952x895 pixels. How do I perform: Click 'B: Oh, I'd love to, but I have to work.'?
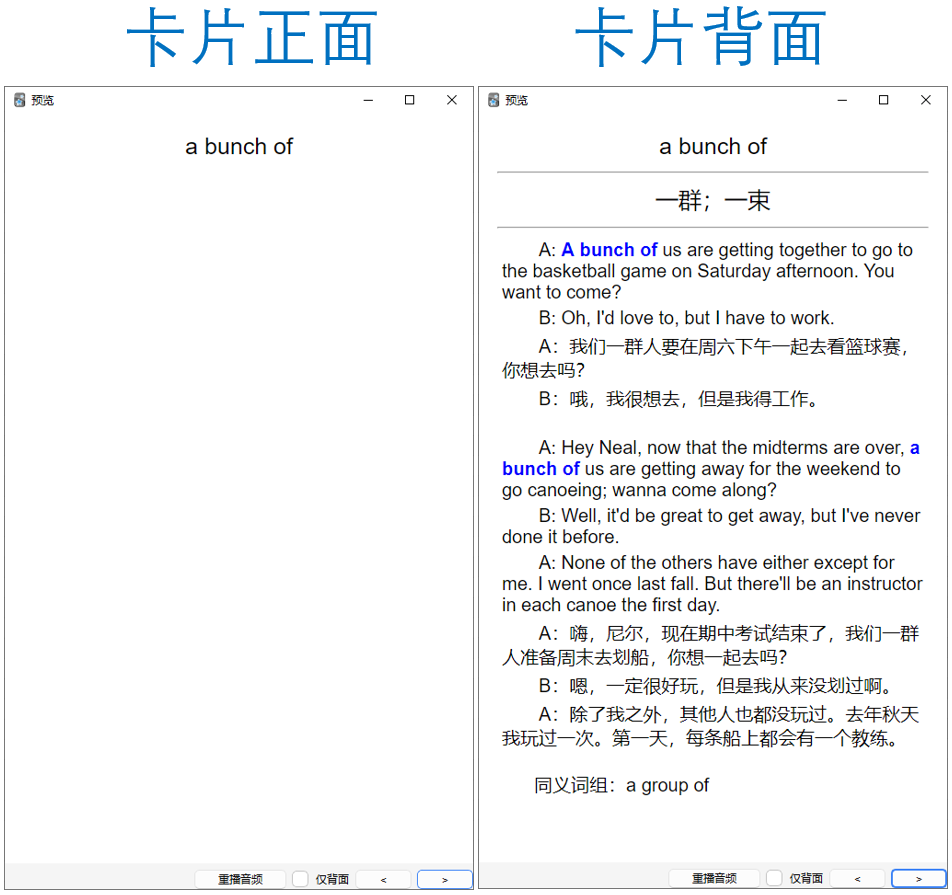(686, 318)
